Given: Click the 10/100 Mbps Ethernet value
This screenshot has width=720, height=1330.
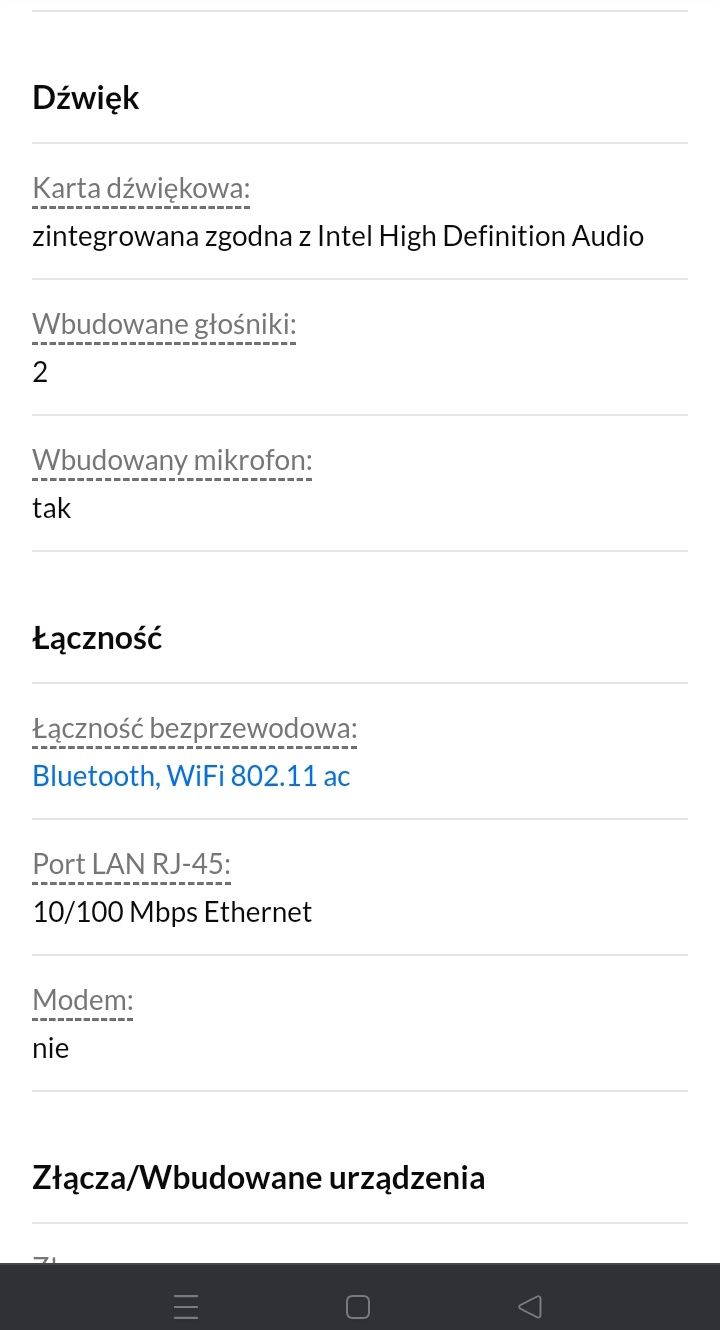Looking at the screenshot, I should click(172, 912).
